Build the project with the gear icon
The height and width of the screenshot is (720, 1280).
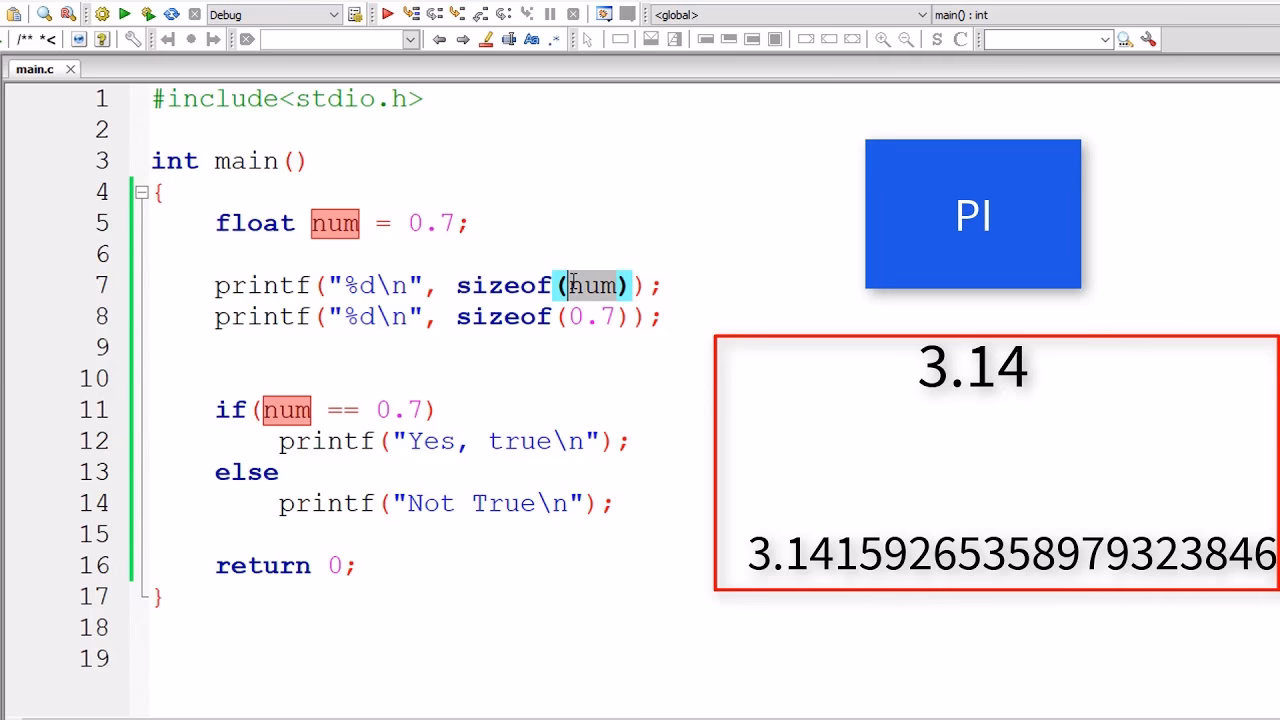tap(102, 14)
